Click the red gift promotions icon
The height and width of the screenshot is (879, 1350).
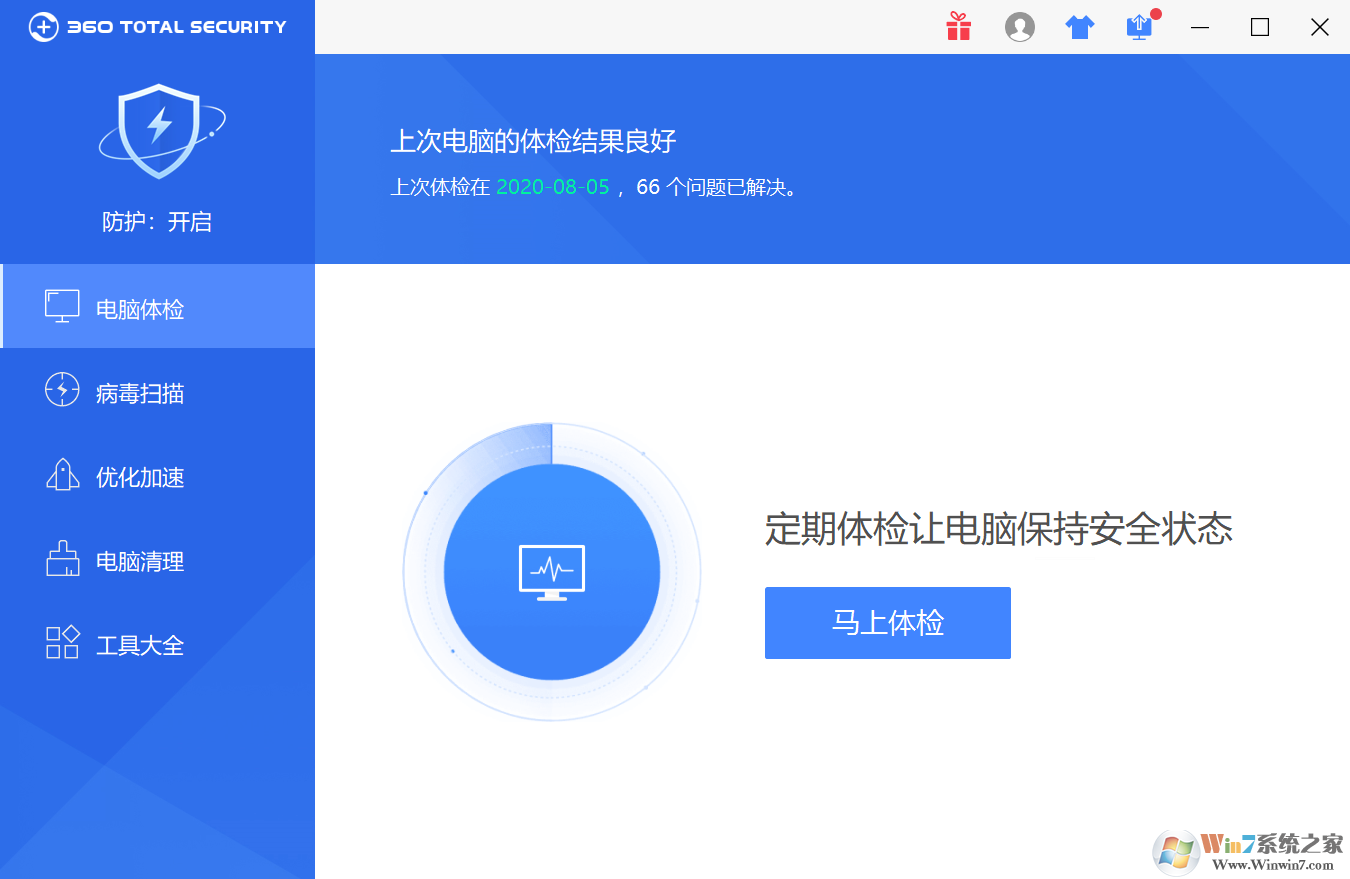[958, 27]
